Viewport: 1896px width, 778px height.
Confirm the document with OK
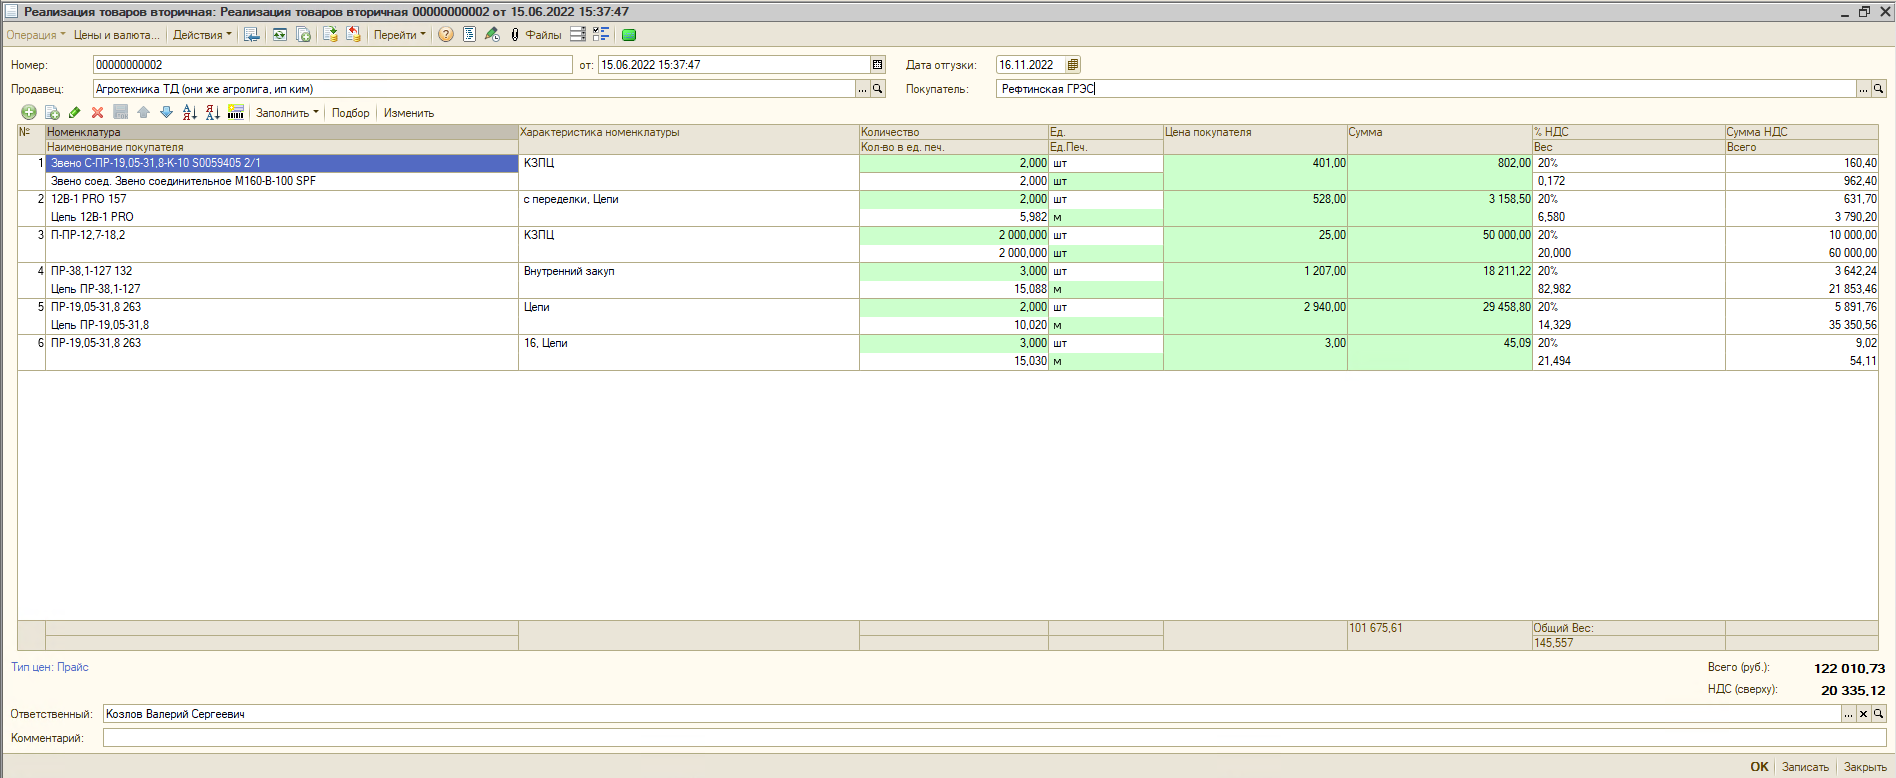click(1760, 767)
